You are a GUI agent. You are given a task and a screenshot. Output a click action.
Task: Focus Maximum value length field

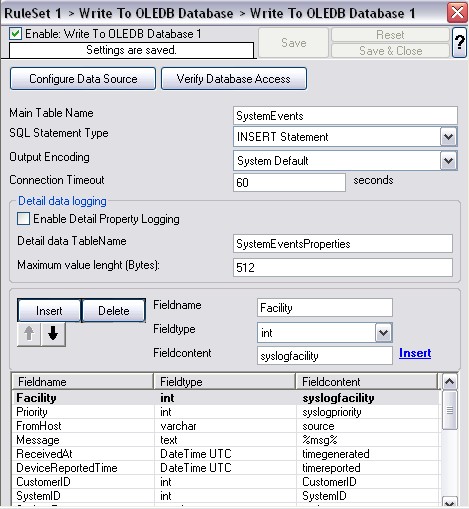pyautogui.click(x=343, y=267)
